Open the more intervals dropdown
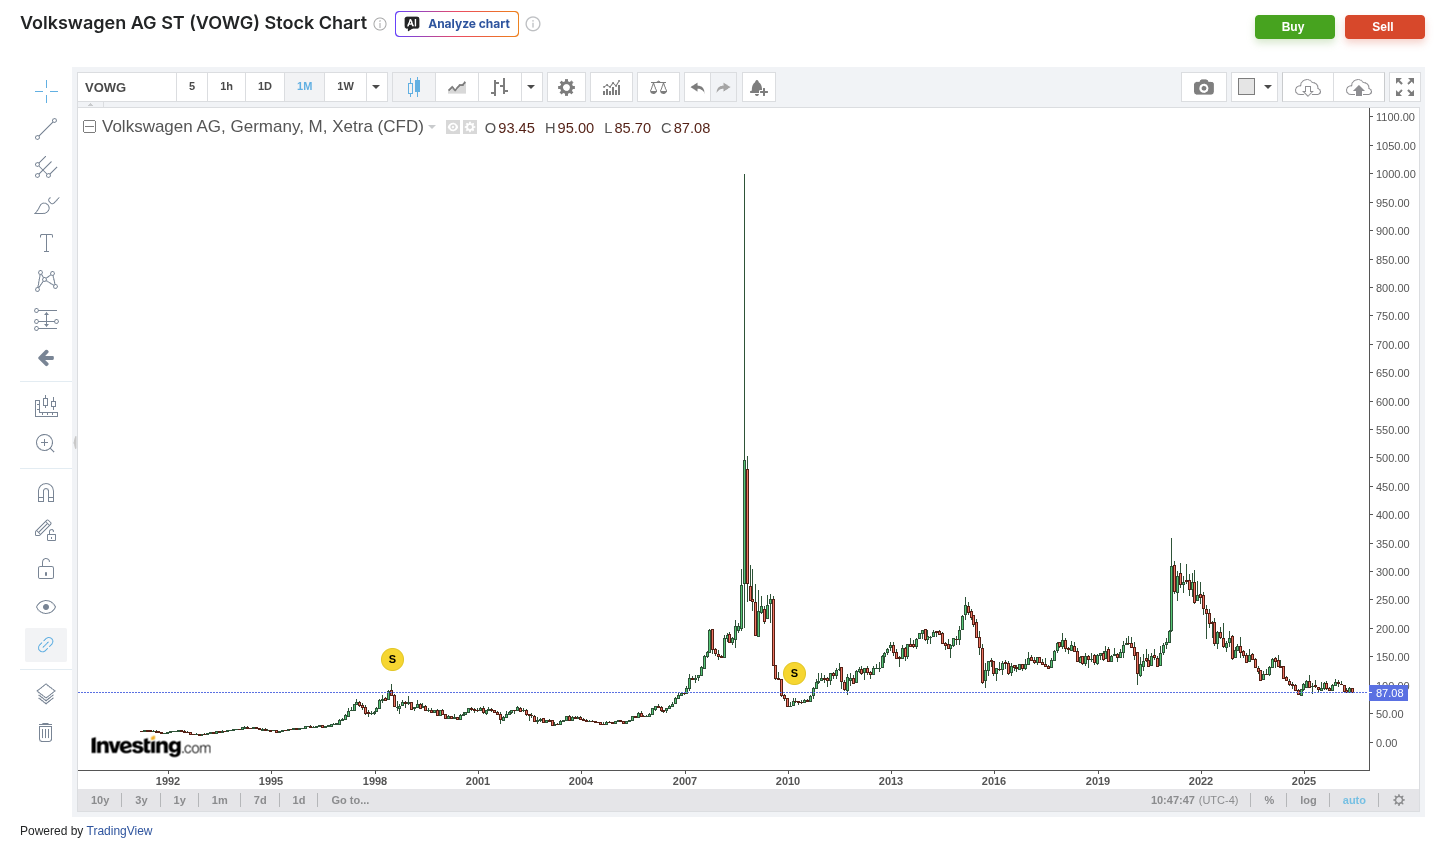 tap(376, 87)
